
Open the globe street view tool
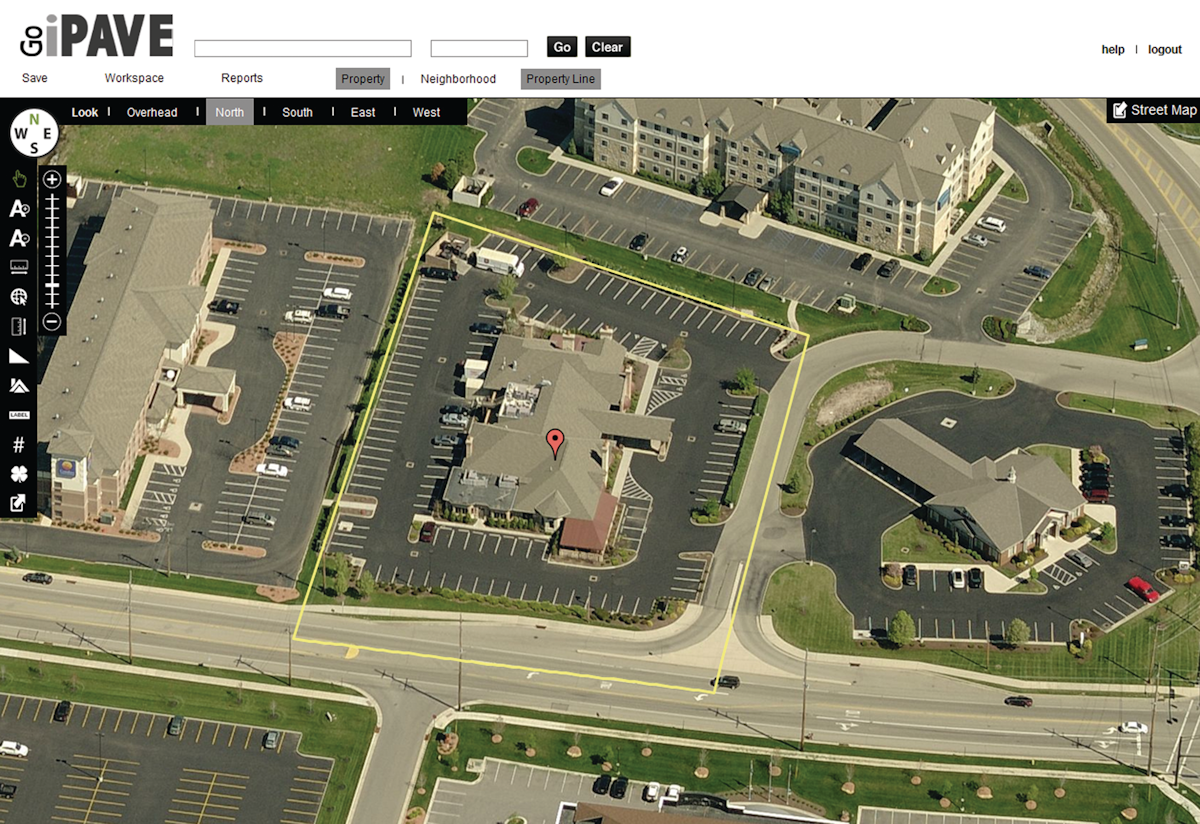point(18,296)
